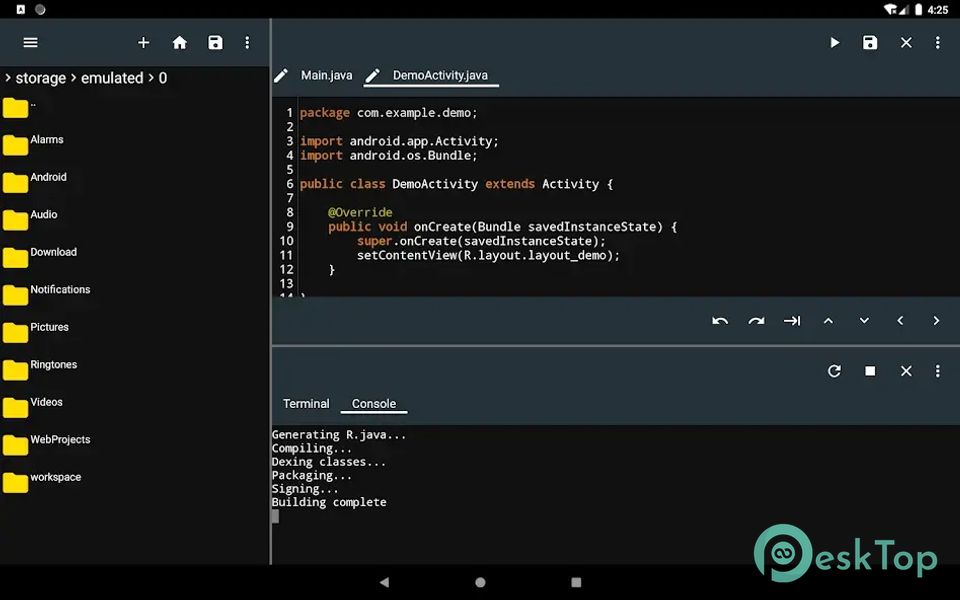Undo the last edit

pos(720,321)
